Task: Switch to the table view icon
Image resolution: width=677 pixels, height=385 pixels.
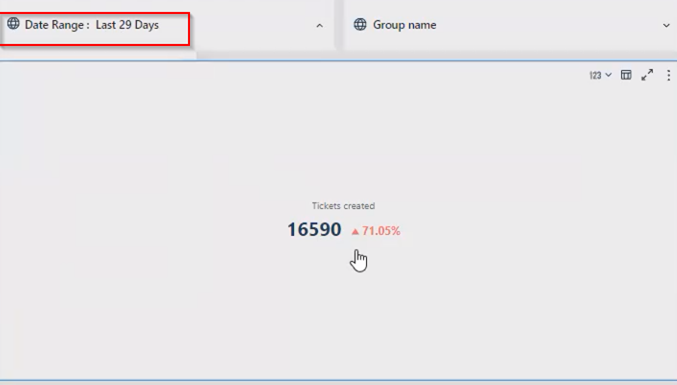Action: point(626,75)
